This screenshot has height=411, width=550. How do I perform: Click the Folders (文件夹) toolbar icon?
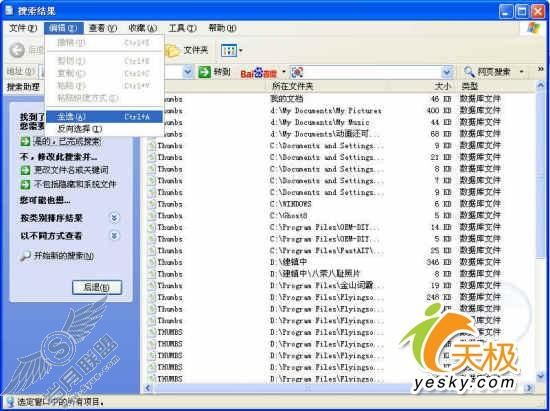coord(172,51)
